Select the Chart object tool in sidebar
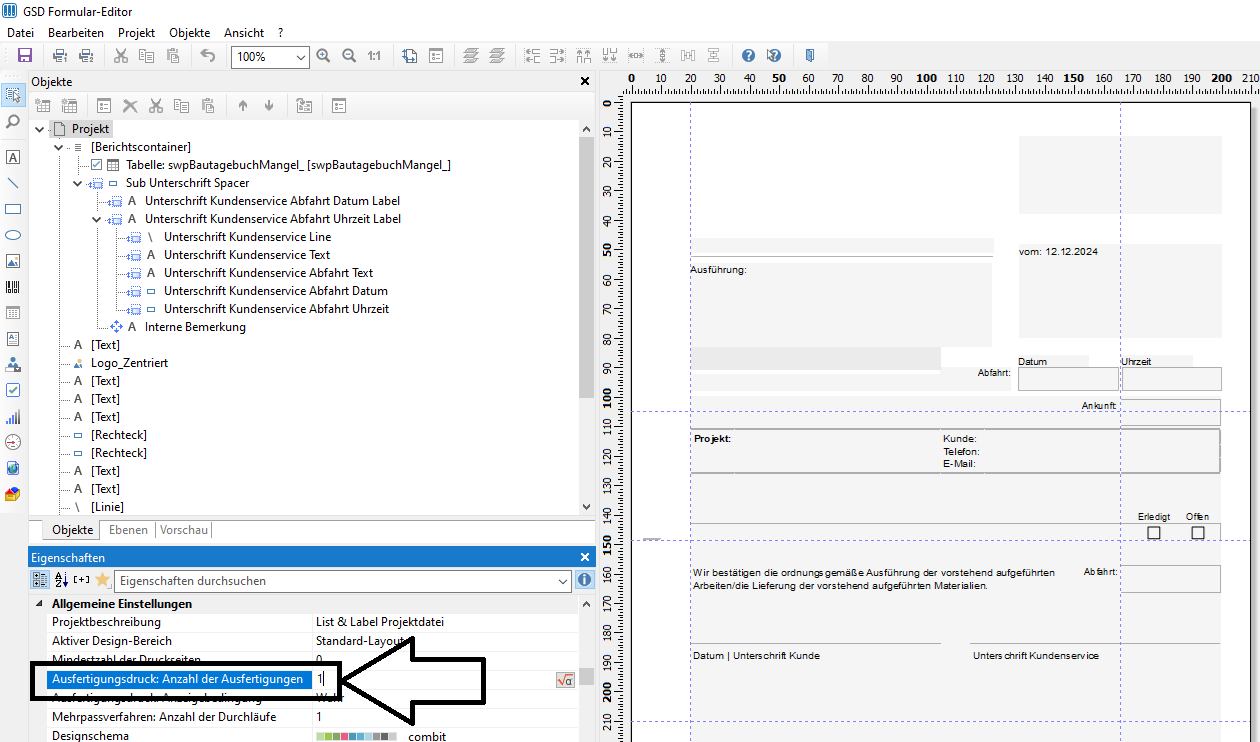Screen dimensions: 1260x742 (x=13, y=416)
